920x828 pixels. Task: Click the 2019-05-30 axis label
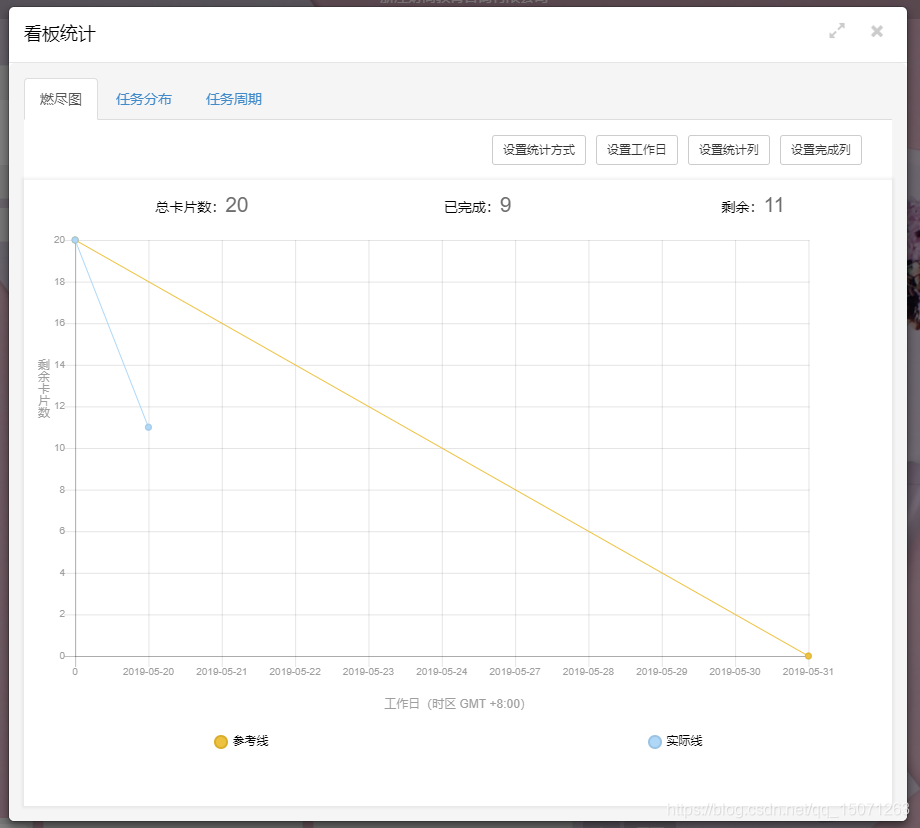735,672
